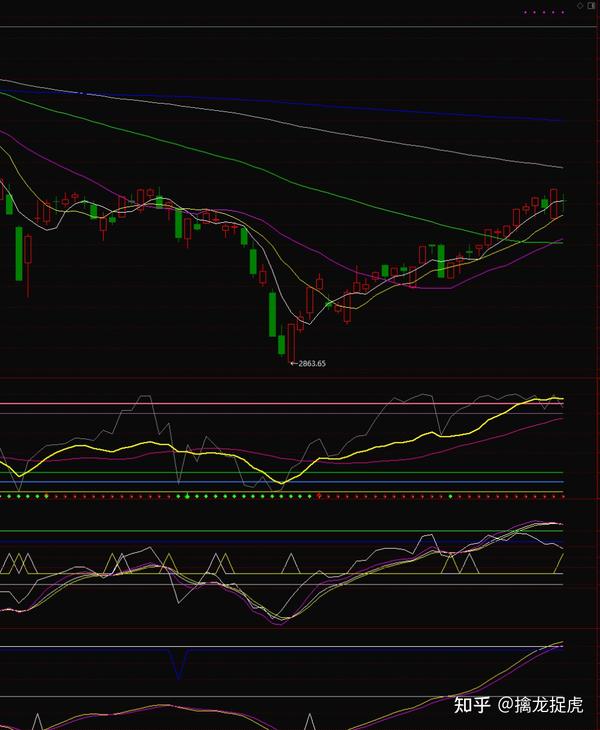Click the row of magenta dots at top
The width and height of the screenshot is (600, 730).
(545, 12)
